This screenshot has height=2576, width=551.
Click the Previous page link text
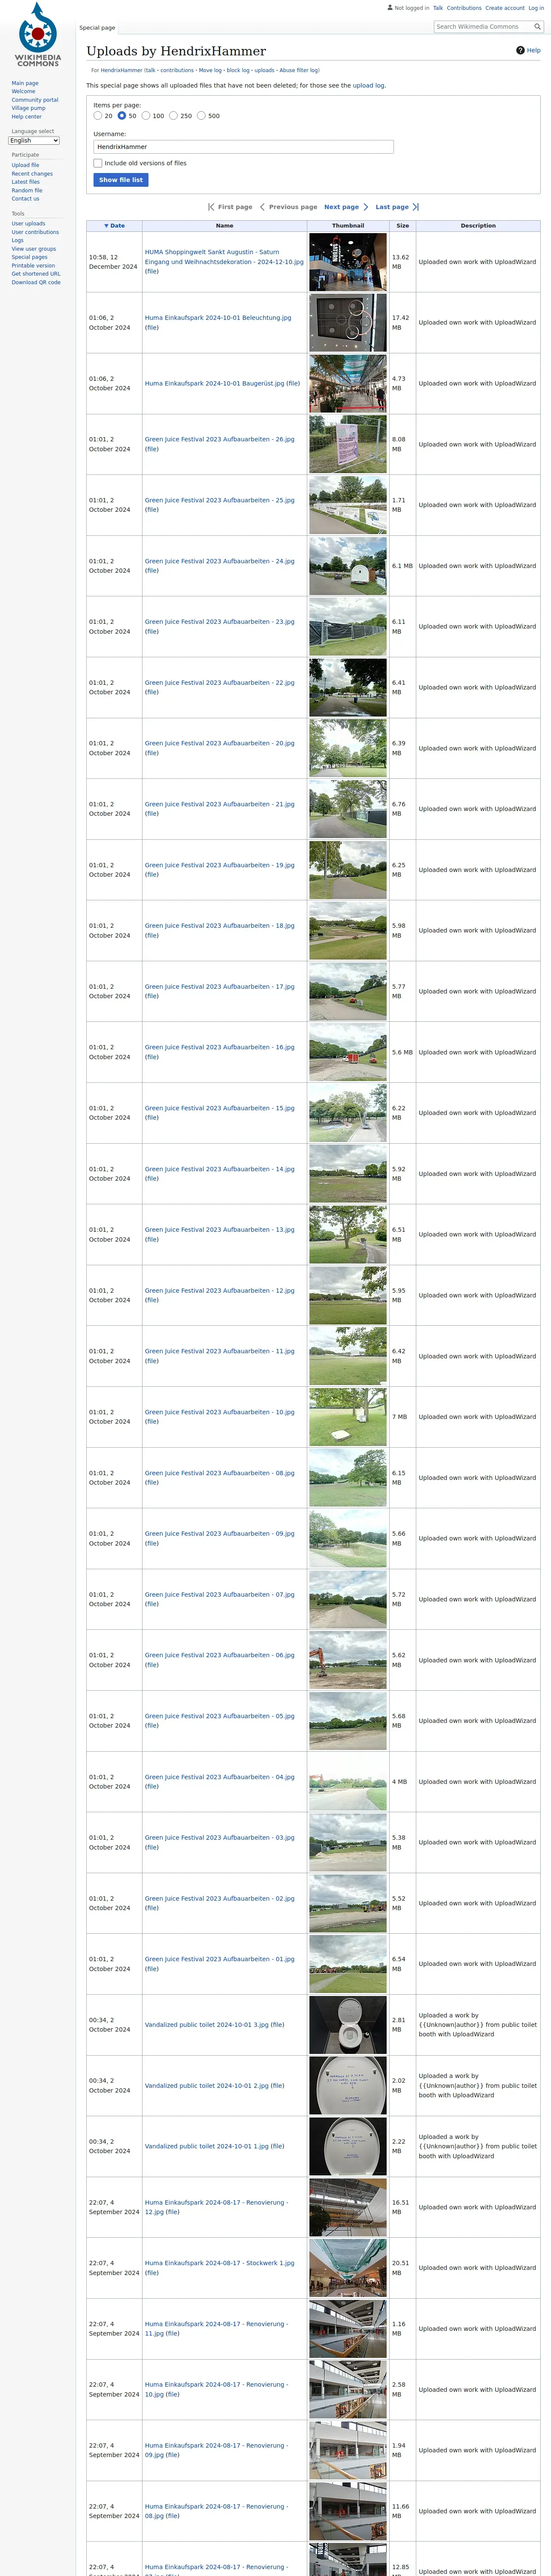(x=293, y=207)
